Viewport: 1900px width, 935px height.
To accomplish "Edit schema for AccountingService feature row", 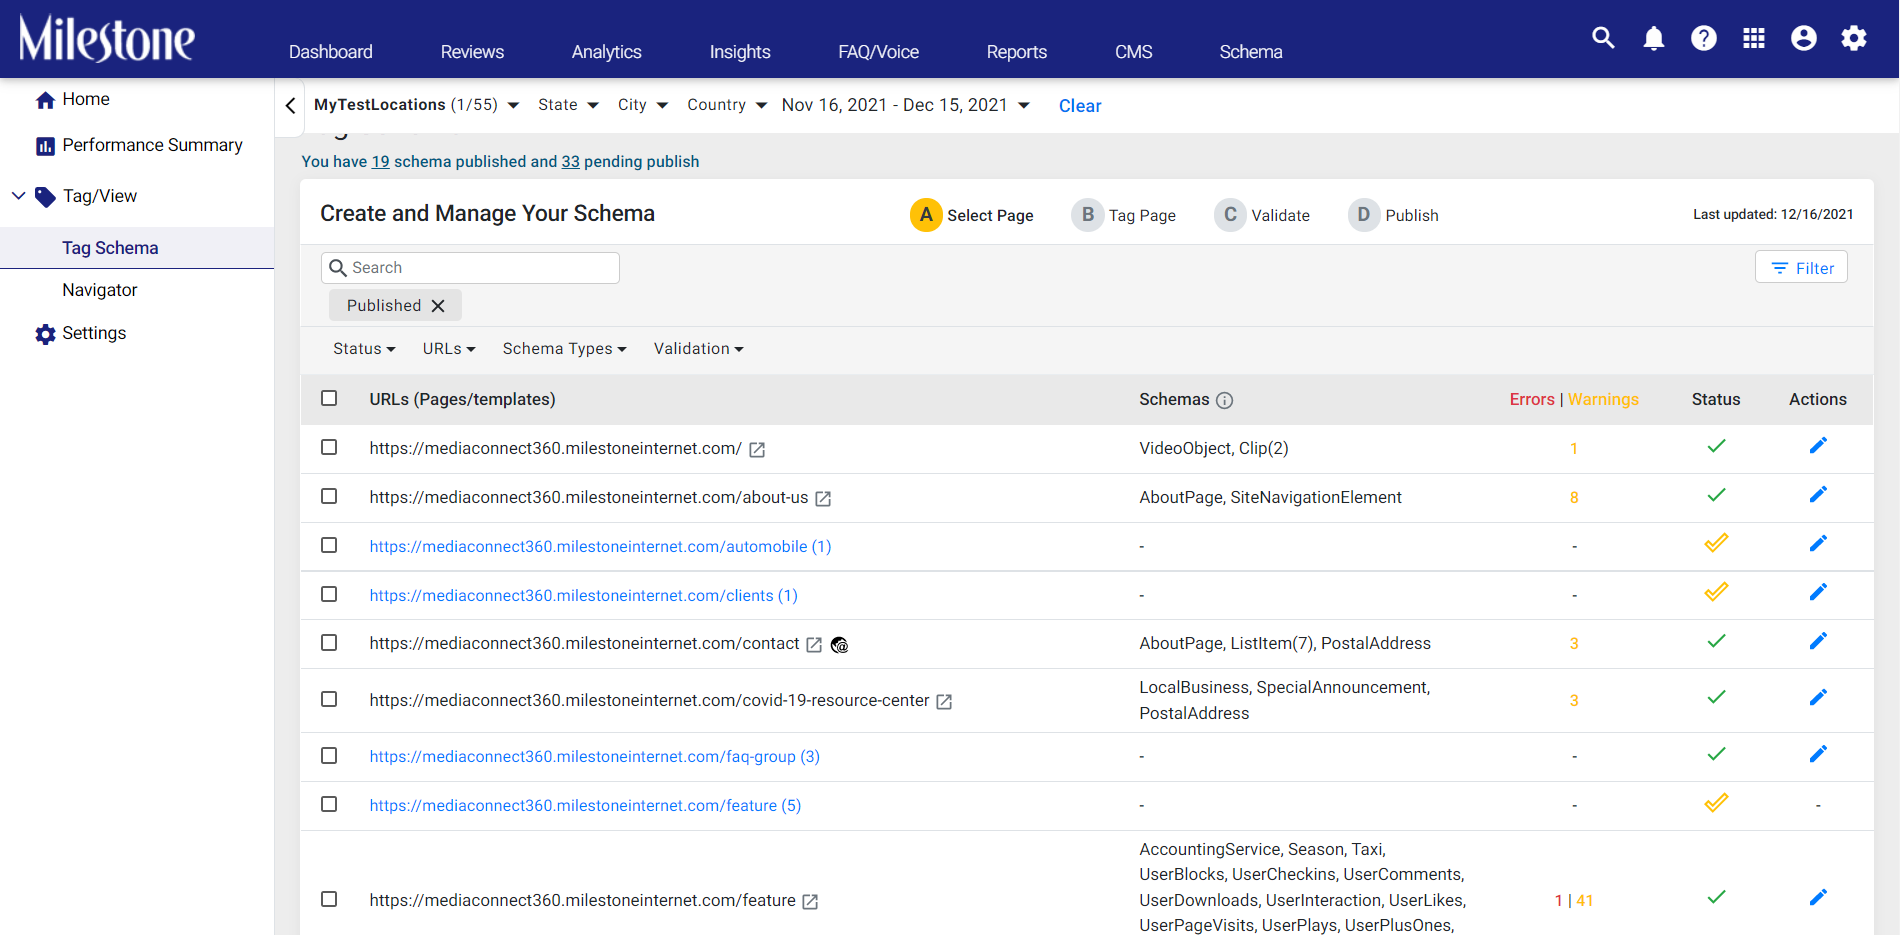I will 1818,898.
